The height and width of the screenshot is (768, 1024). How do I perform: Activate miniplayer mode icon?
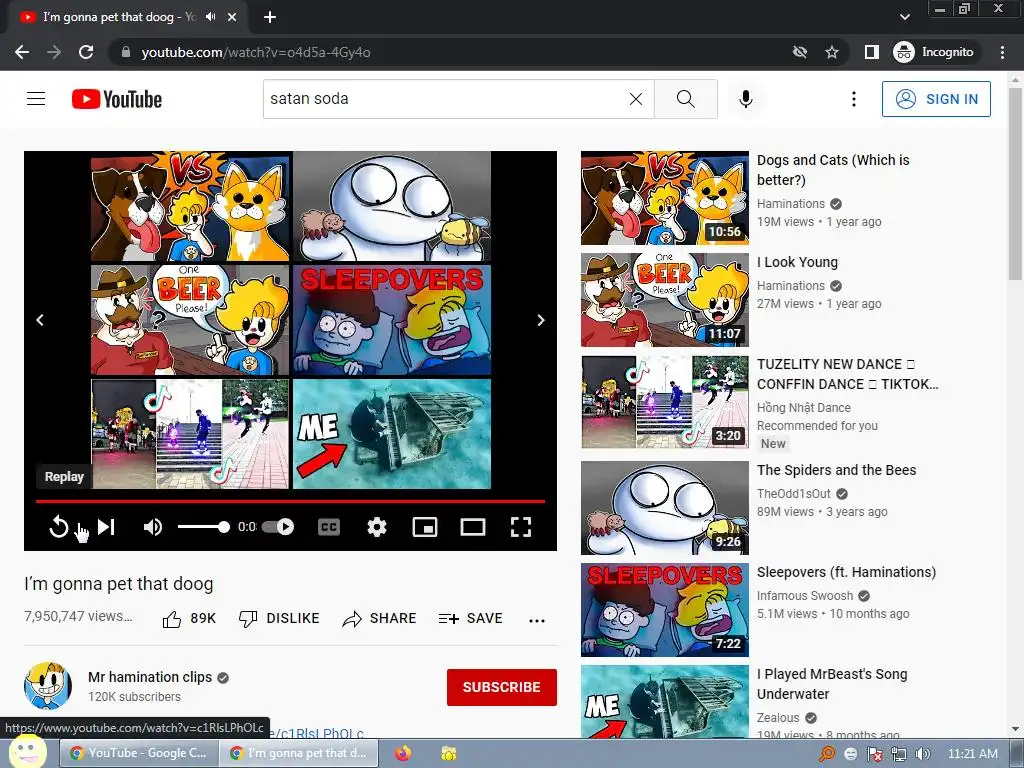pyautogui.click(x=425, y=526)
